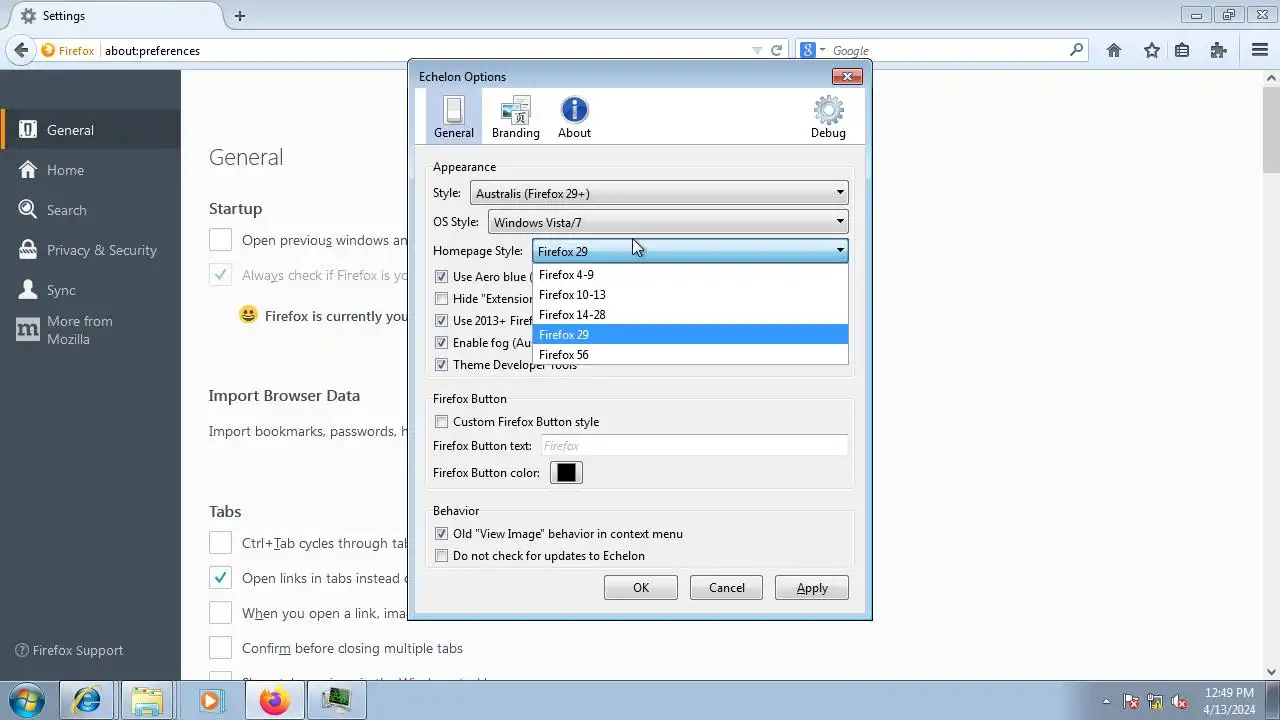Open Windows Media Player taskbar icon

click(210, 701)
